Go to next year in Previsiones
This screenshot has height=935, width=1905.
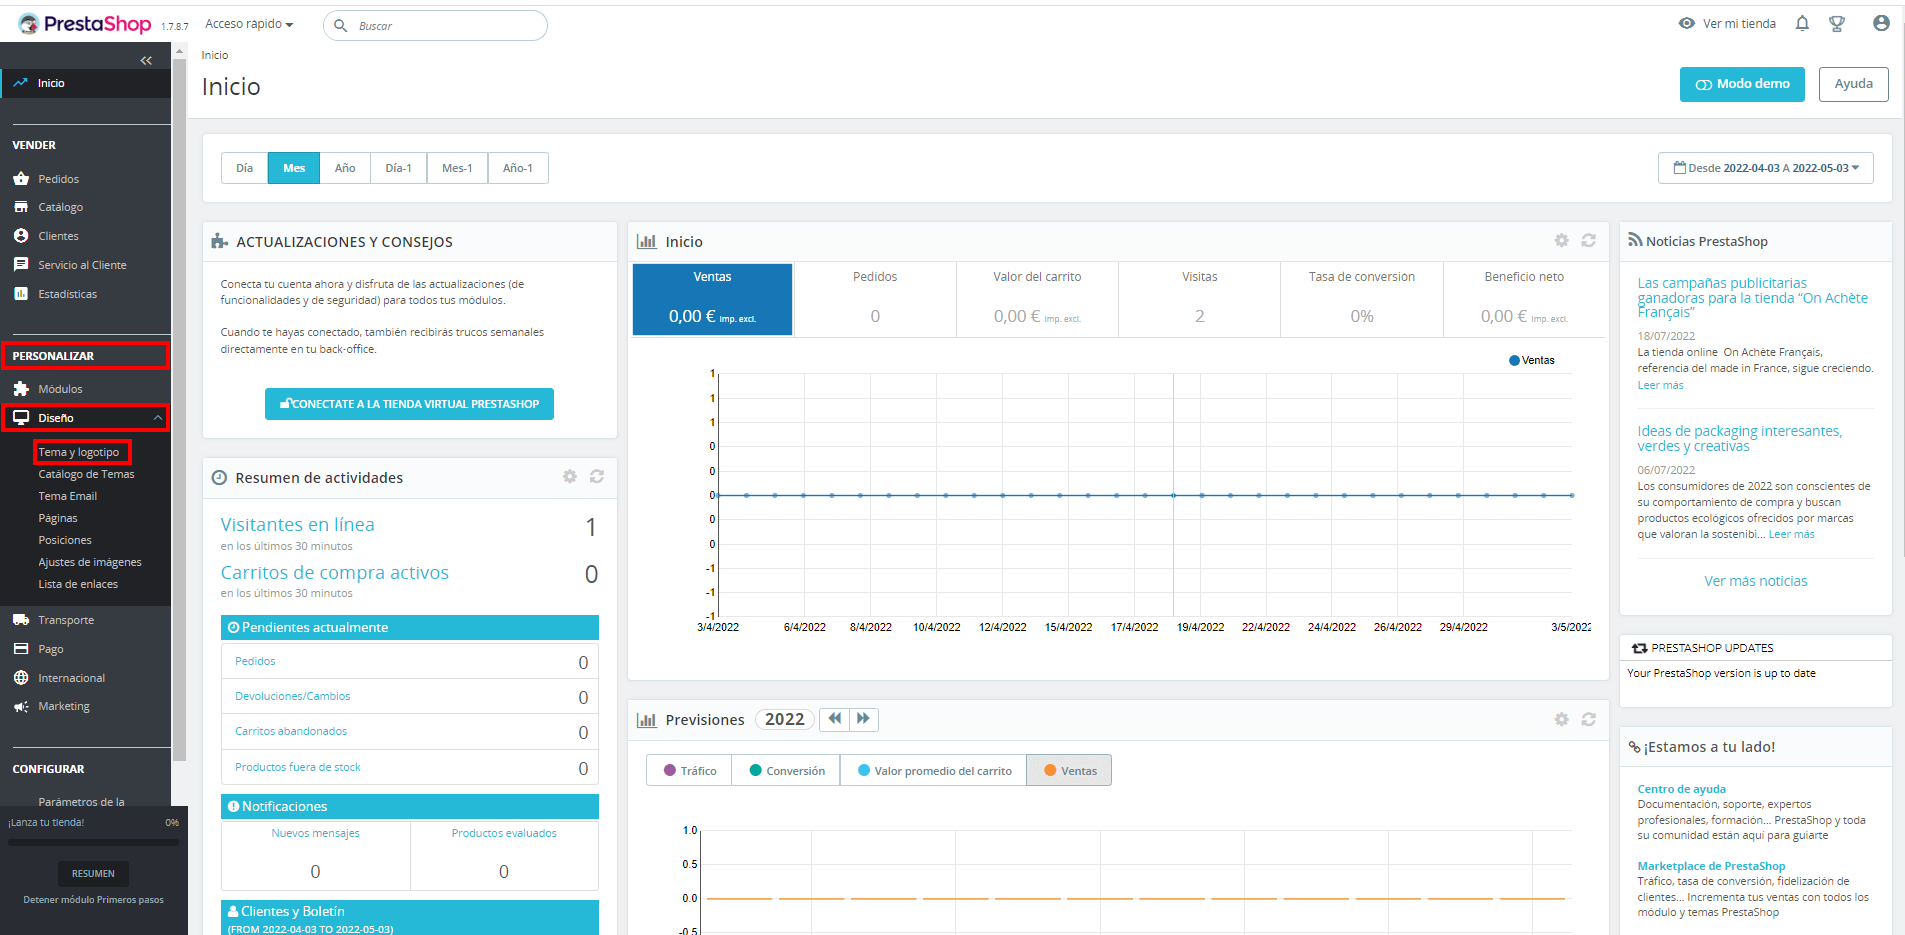(x=863, y=719)
